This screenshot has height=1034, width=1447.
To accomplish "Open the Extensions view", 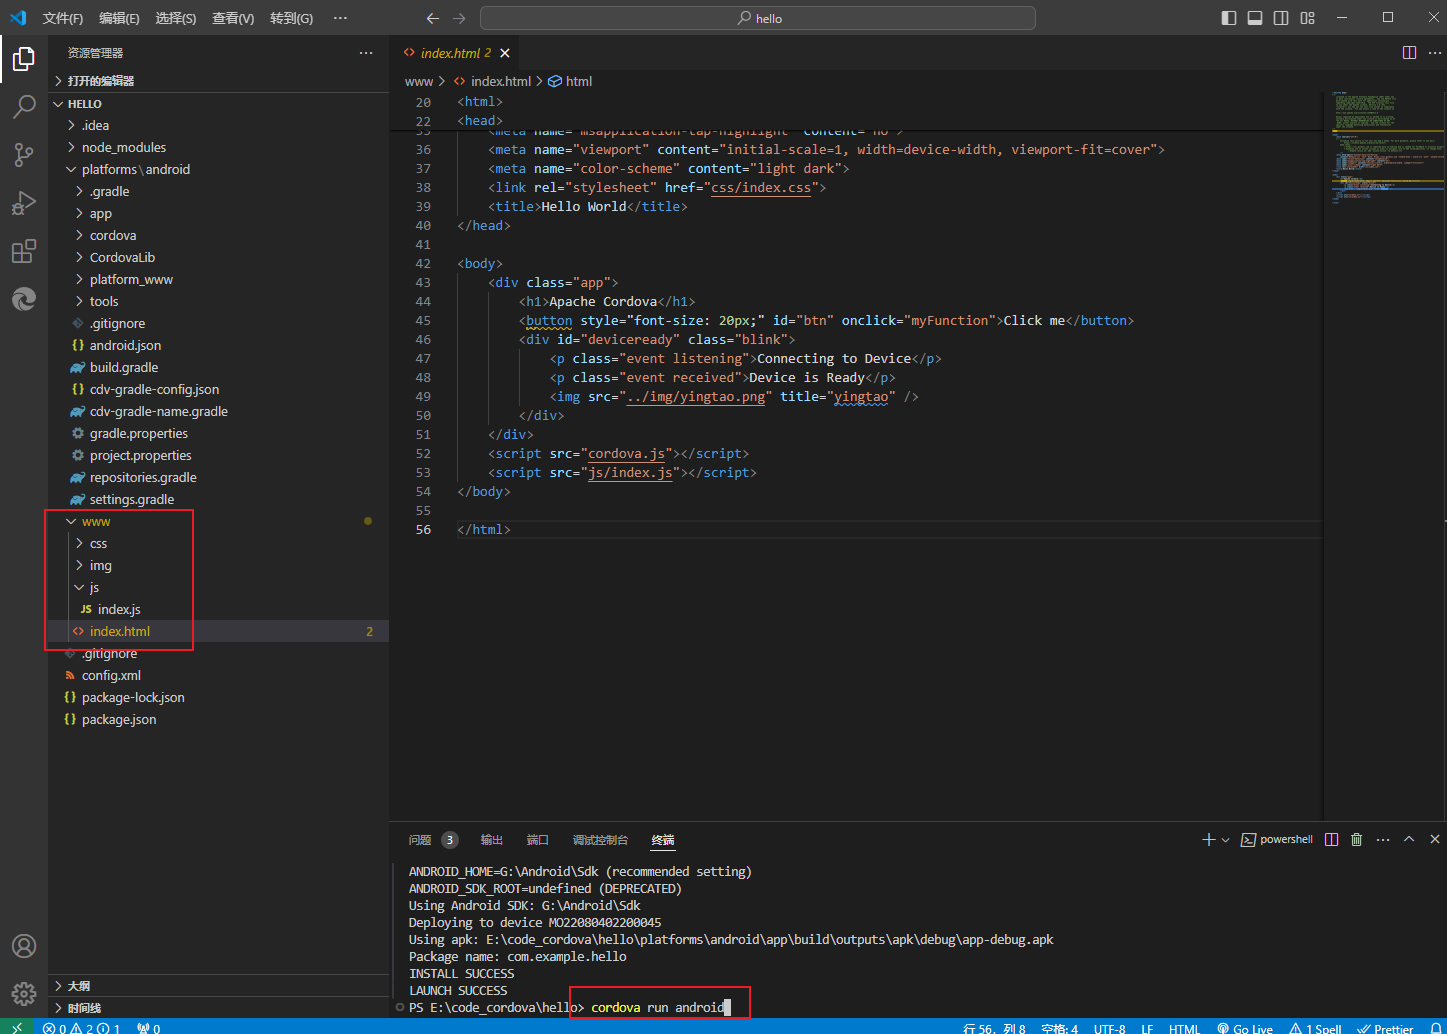I will (x=24, y=251).
